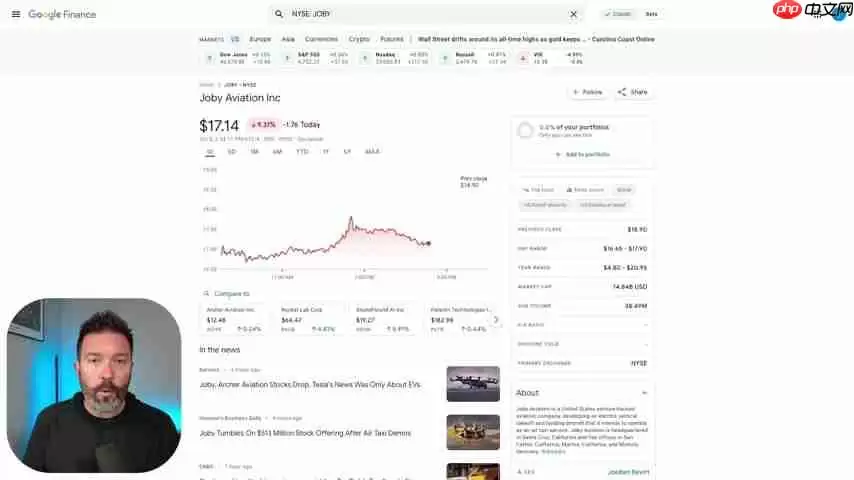Click the $17.14 stock price
Image resolution: width=854 pixels, height=480 pixels.
pos(219,126)
